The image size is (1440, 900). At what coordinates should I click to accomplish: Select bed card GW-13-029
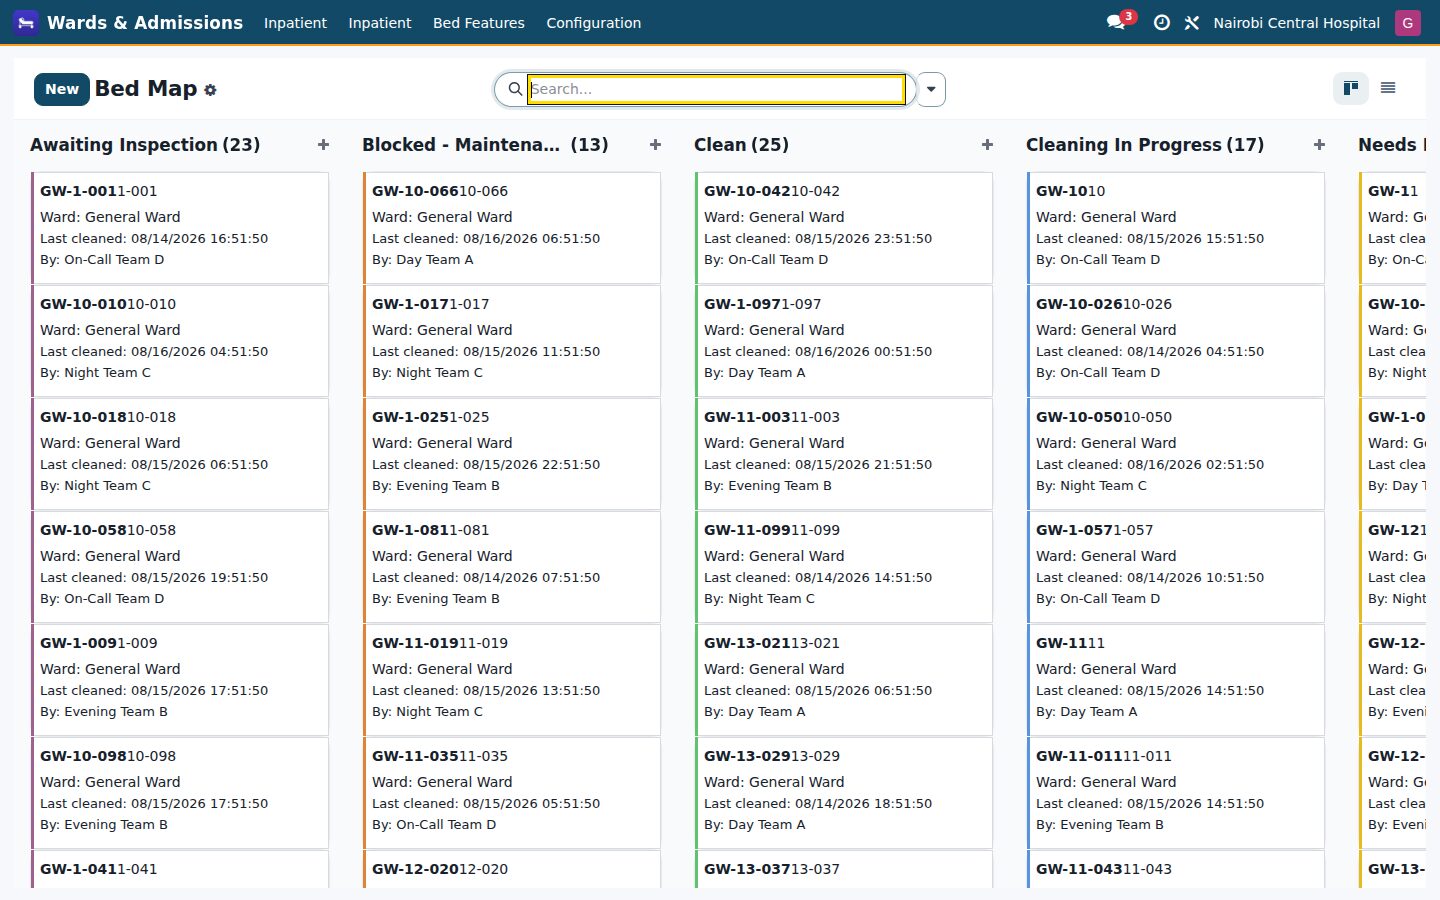[x=844, y=793]
